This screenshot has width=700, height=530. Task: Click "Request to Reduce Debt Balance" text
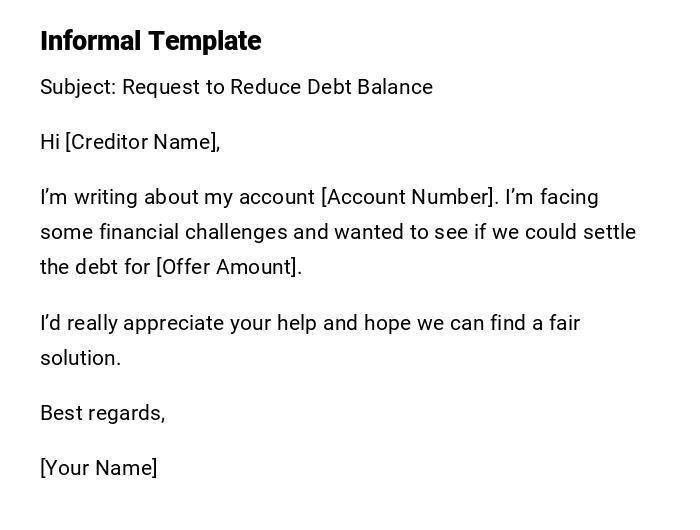pyautogui.click(x=278, y=87)
